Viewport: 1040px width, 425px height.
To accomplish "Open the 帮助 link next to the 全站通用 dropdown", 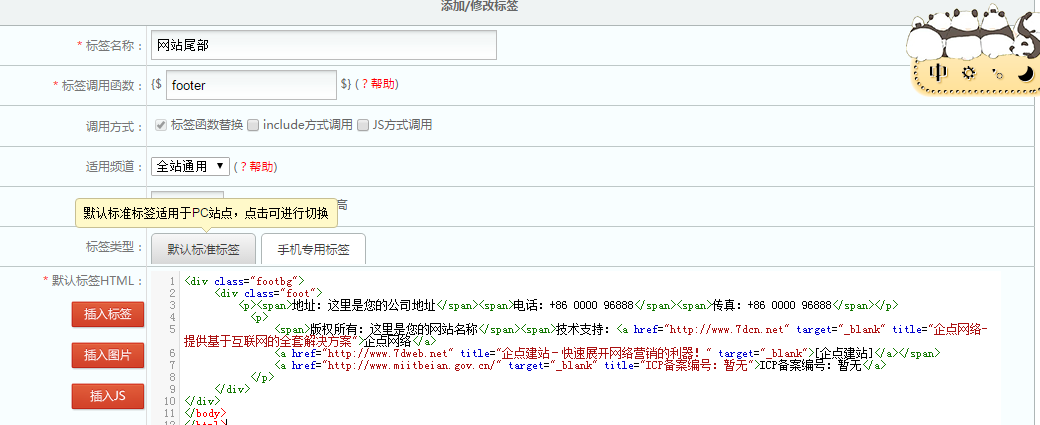I will [x=261, y=166].
